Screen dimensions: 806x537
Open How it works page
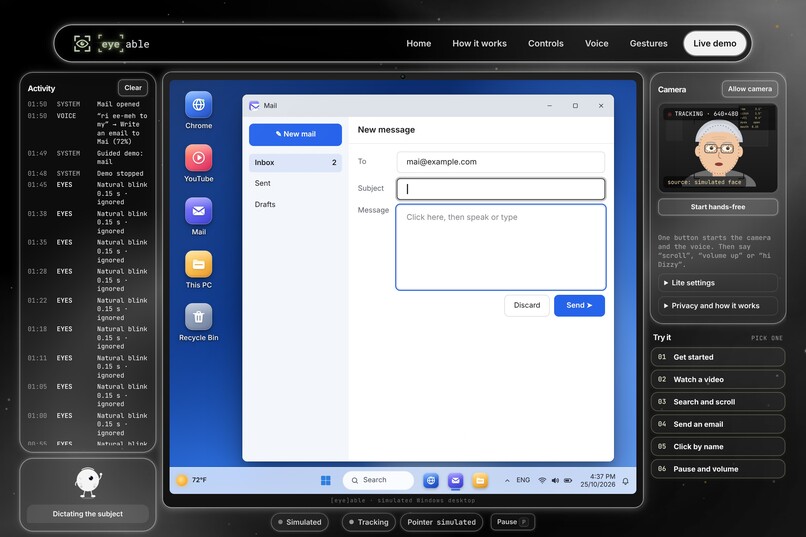479,44
